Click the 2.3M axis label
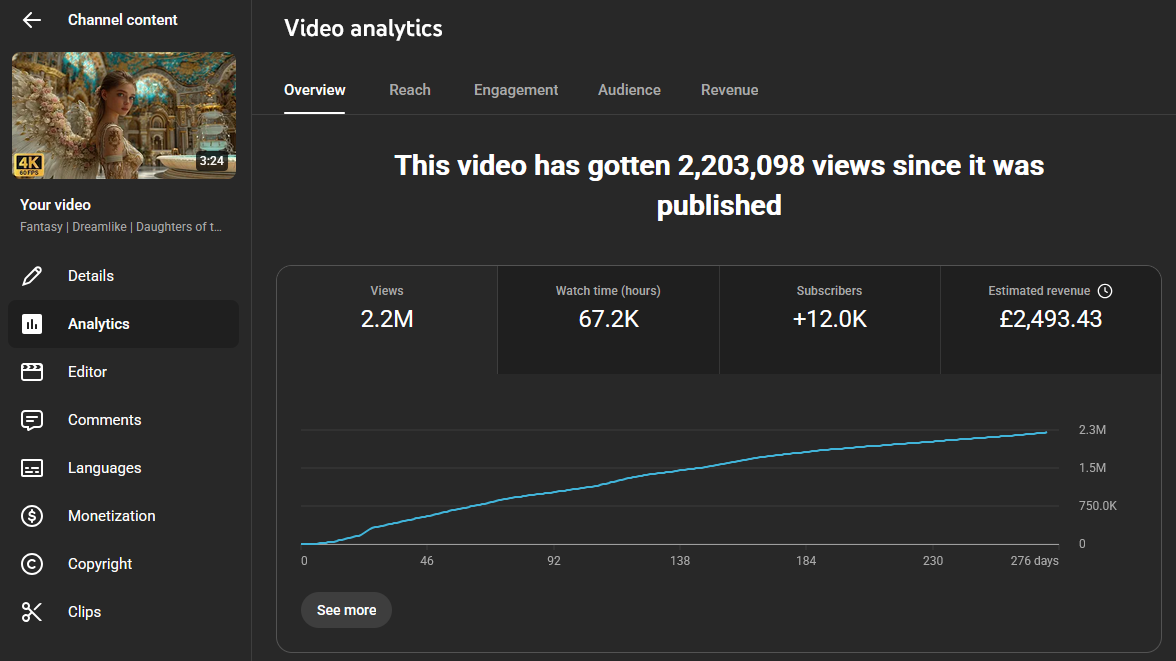This screenshot has height=661, width=1176. click(x=1092, y=430)
